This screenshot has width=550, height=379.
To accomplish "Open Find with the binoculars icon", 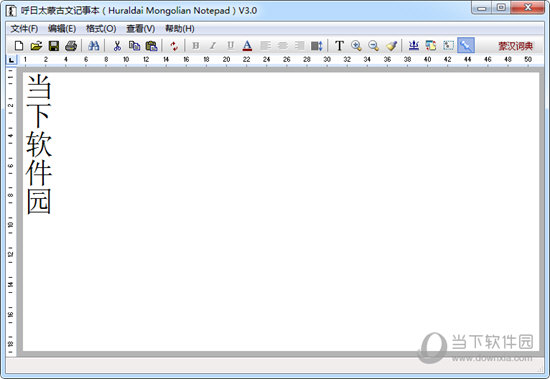I will click(94, 46).
